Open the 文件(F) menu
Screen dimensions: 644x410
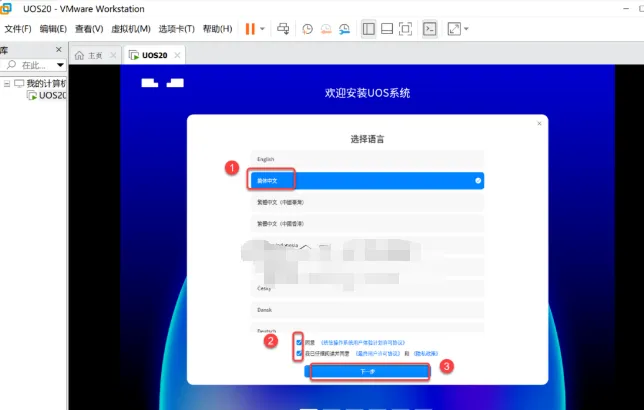18,29
